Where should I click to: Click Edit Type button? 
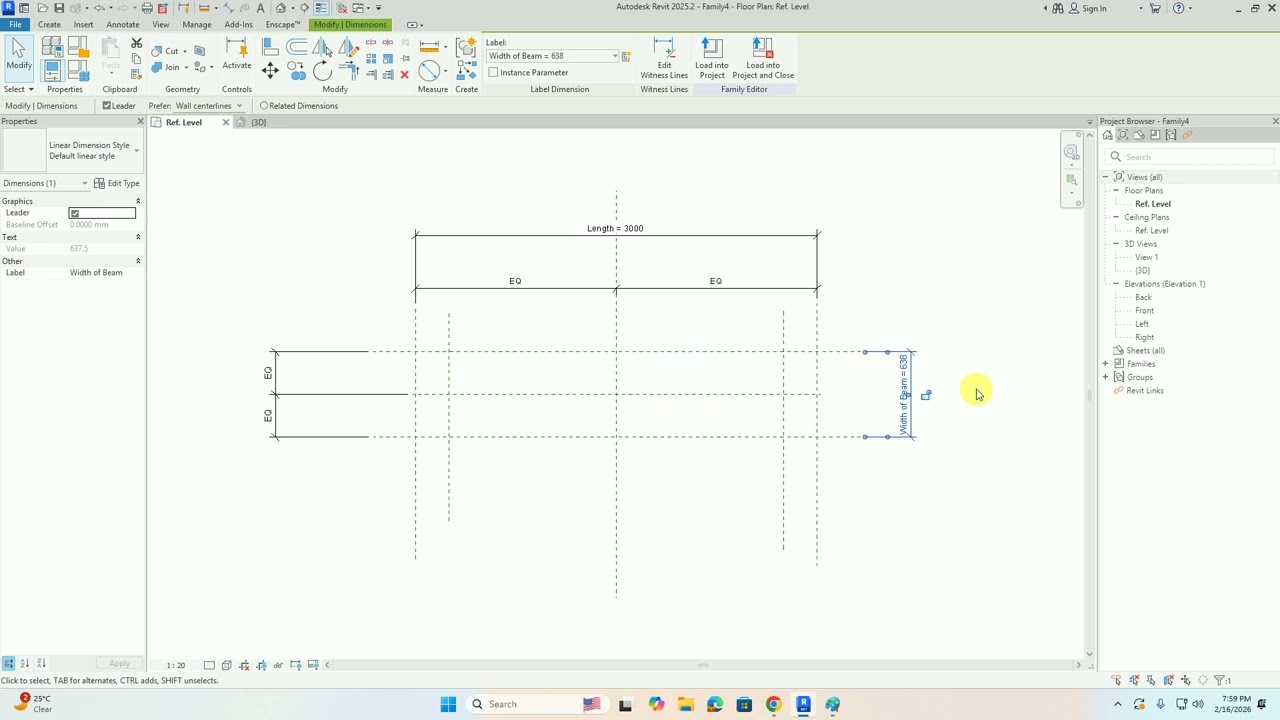coord(117,183)
